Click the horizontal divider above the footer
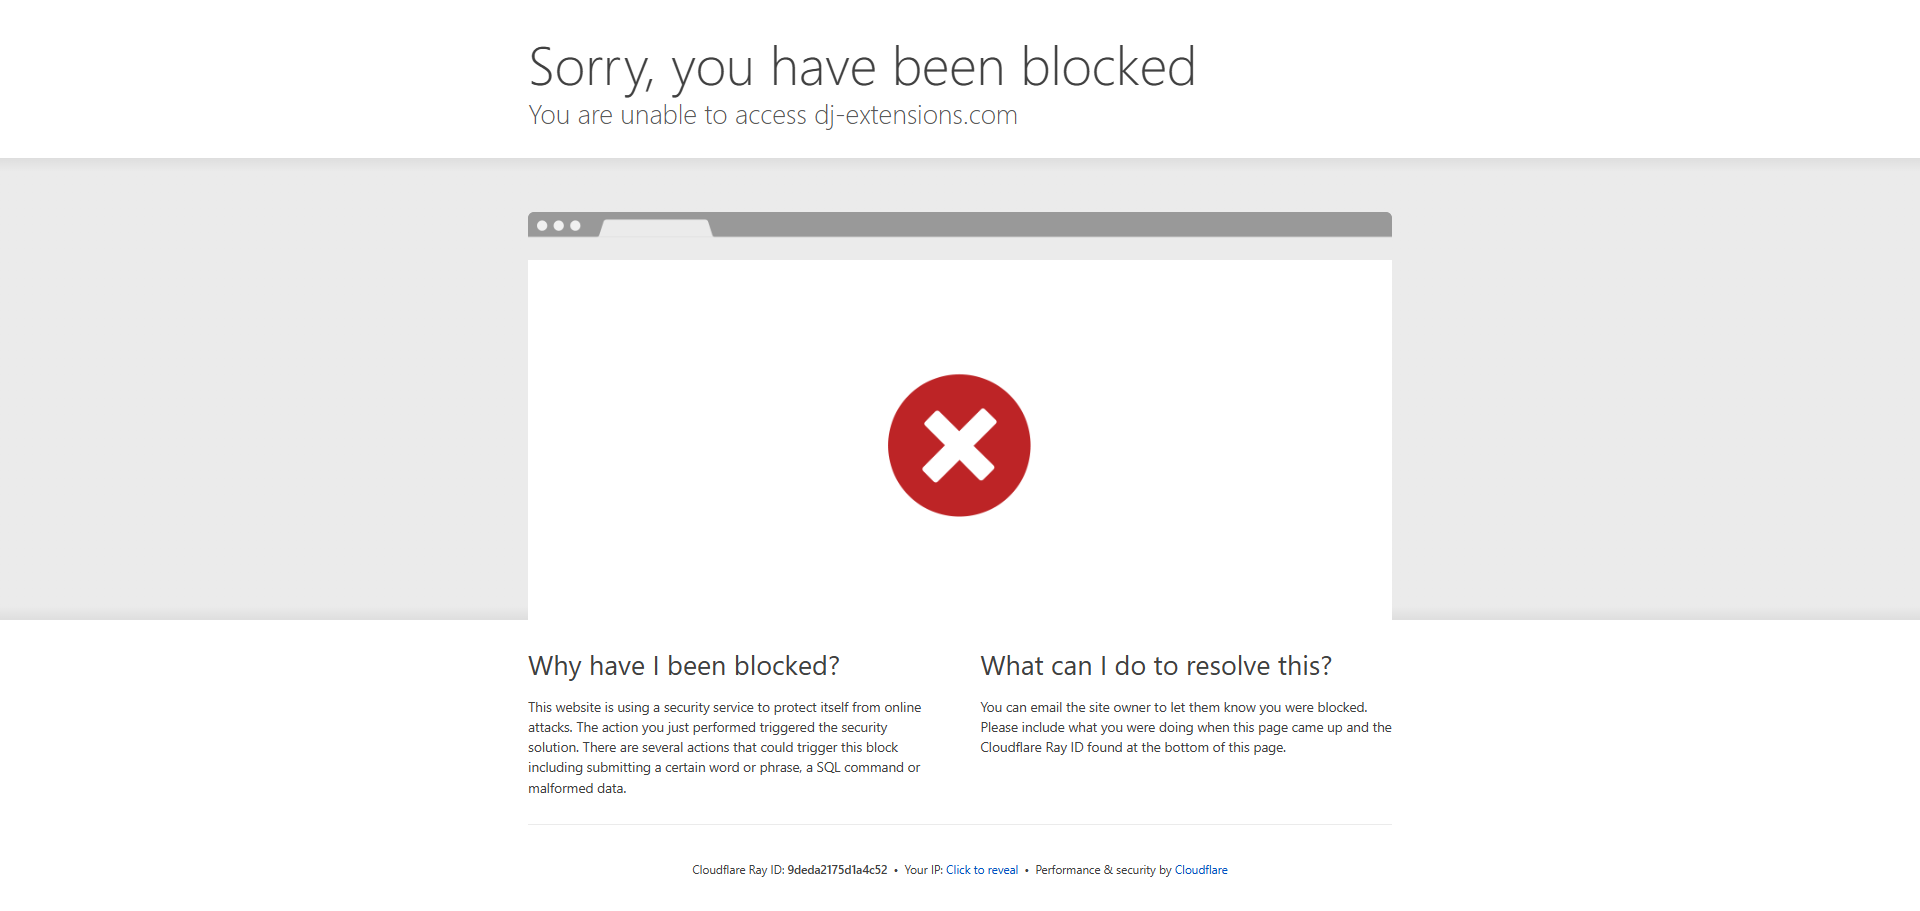1920x911 pixels. [x=960, y=824]
